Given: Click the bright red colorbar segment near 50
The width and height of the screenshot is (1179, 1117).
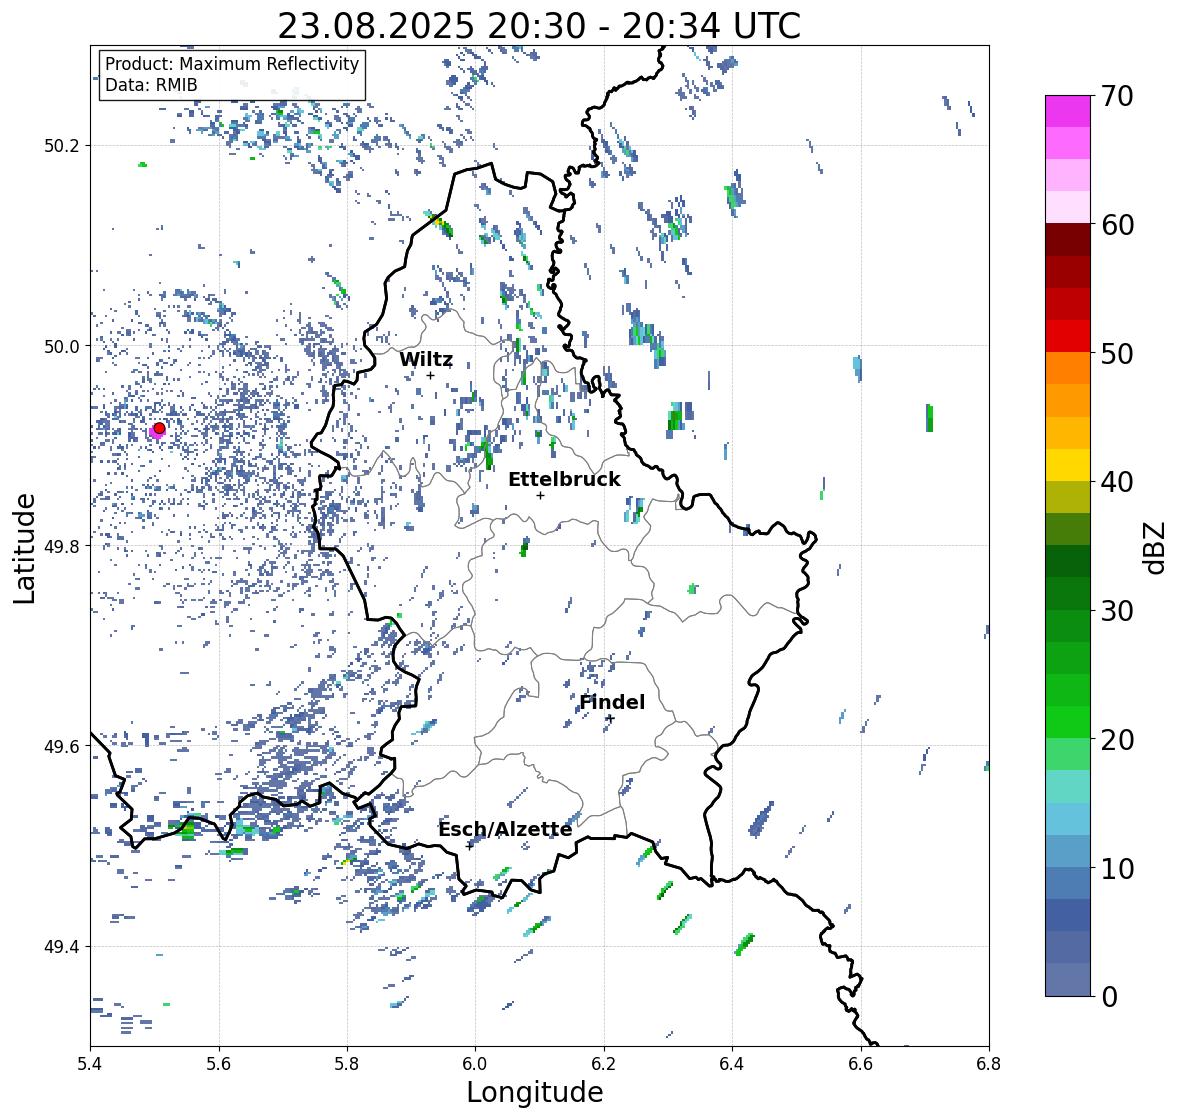Looking at the screenshot, I should 1068,337.
